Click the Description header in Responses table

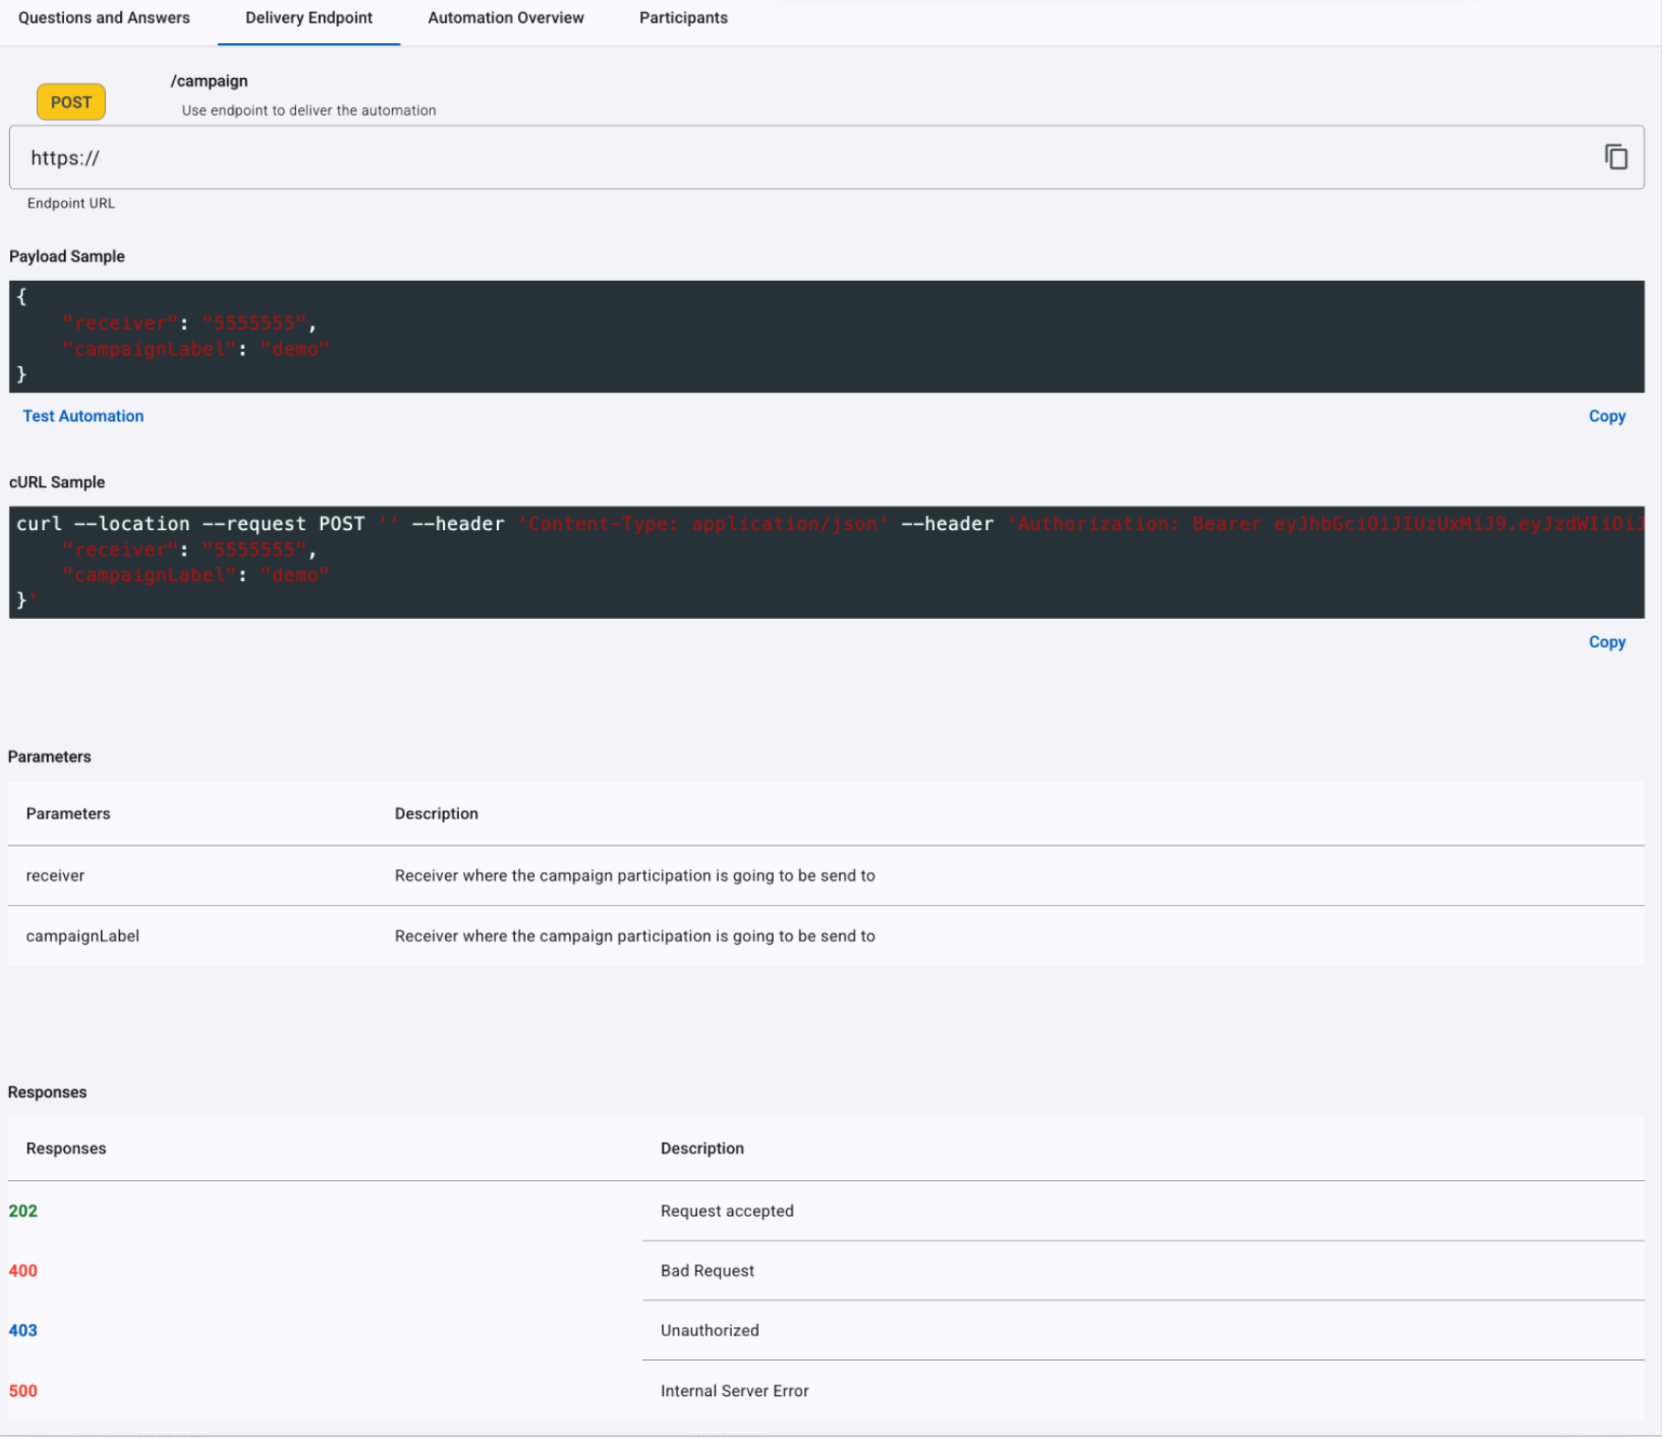[x=702, y=1149]
